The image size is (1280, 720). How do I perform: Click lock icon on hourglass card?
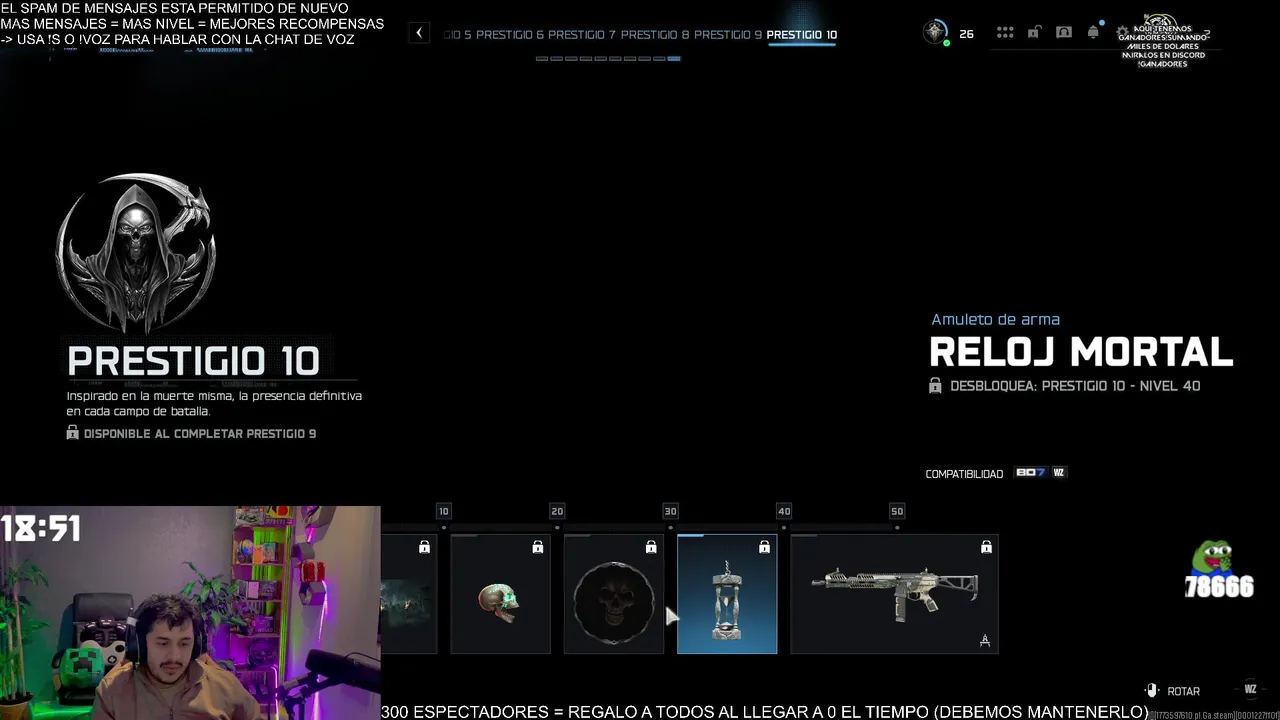point(764,547)
